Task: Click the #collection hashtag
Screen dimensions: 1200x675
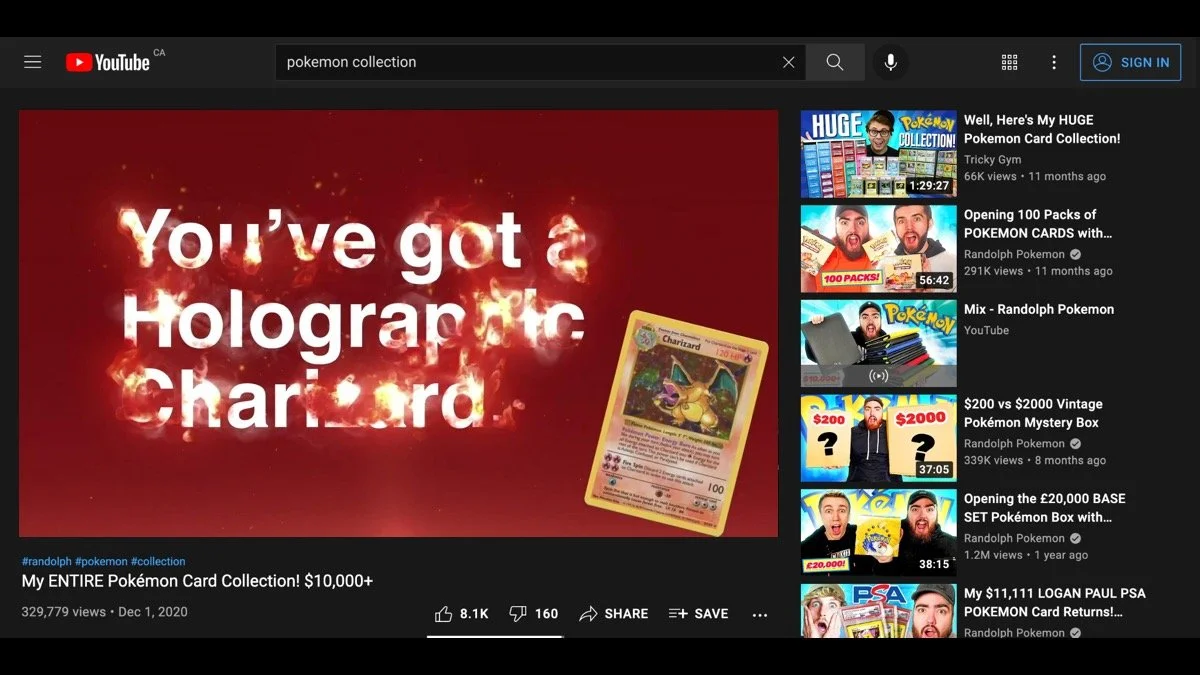Action: pyautogui.click(x=158, y=562)
